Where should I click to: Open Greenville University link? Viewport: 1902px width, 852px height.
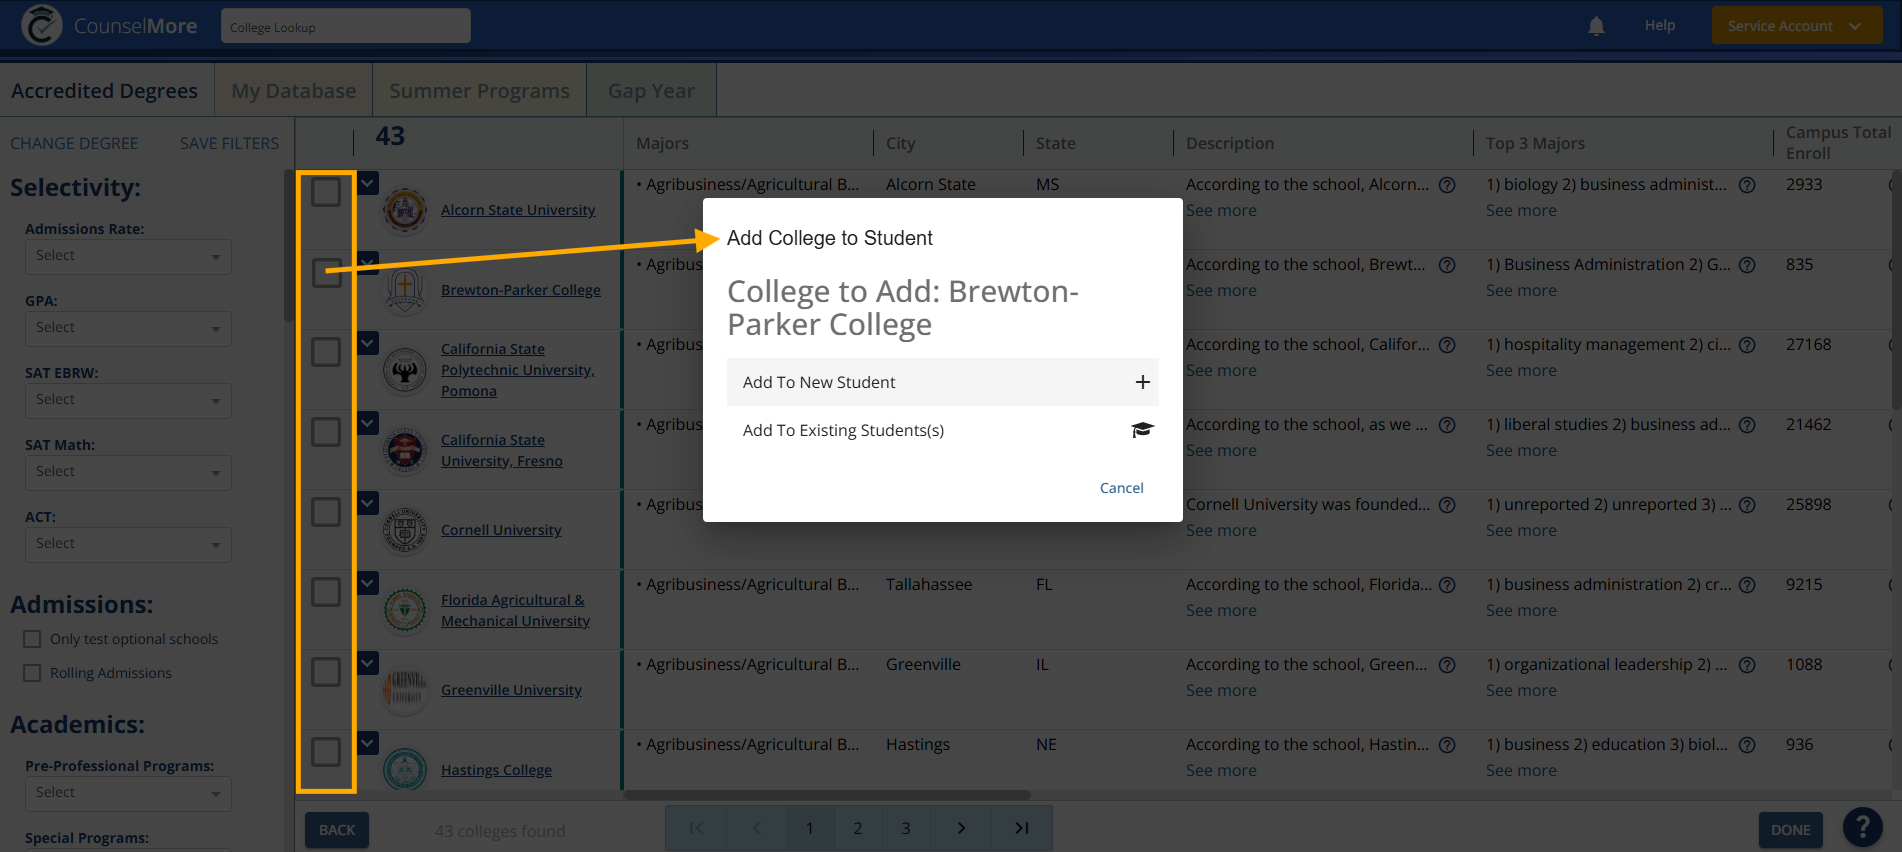[x=511, y=690]
